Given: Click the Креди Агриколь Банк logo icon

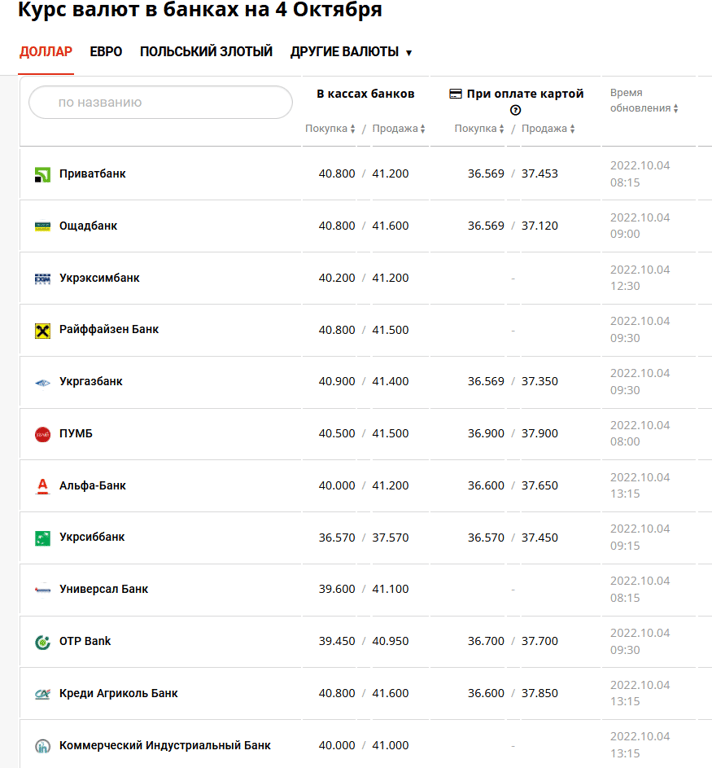Looking at the screenshot, I should (43, 694).
